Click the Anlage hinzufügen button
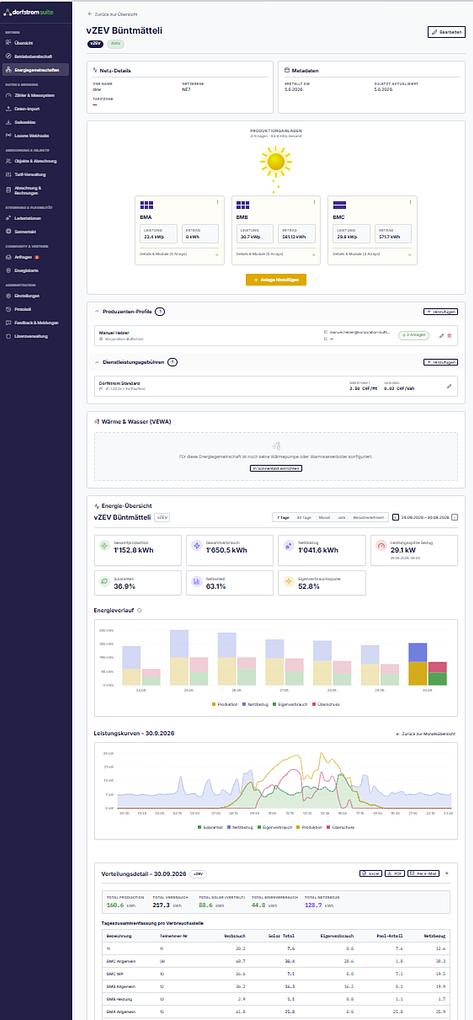The width and height of the screenshot is (473, 1020). pos(276,280)
